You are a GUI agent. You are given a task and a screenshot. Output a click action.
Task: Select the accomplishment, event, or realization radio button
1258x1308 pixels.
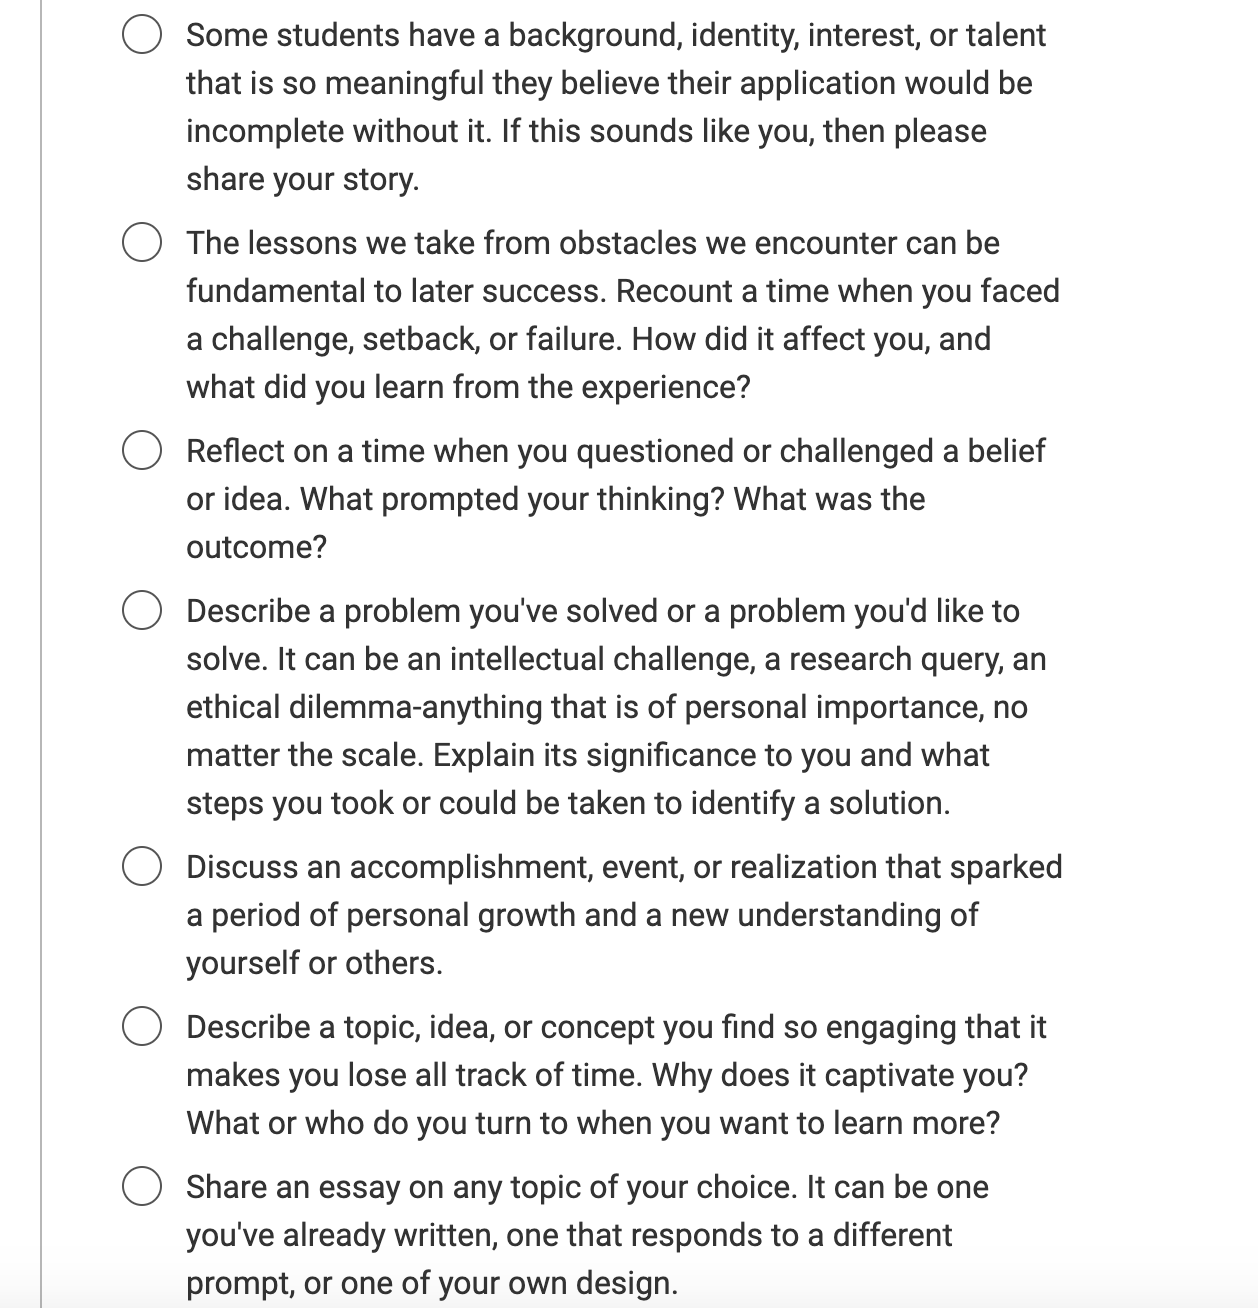coord(142,867)
